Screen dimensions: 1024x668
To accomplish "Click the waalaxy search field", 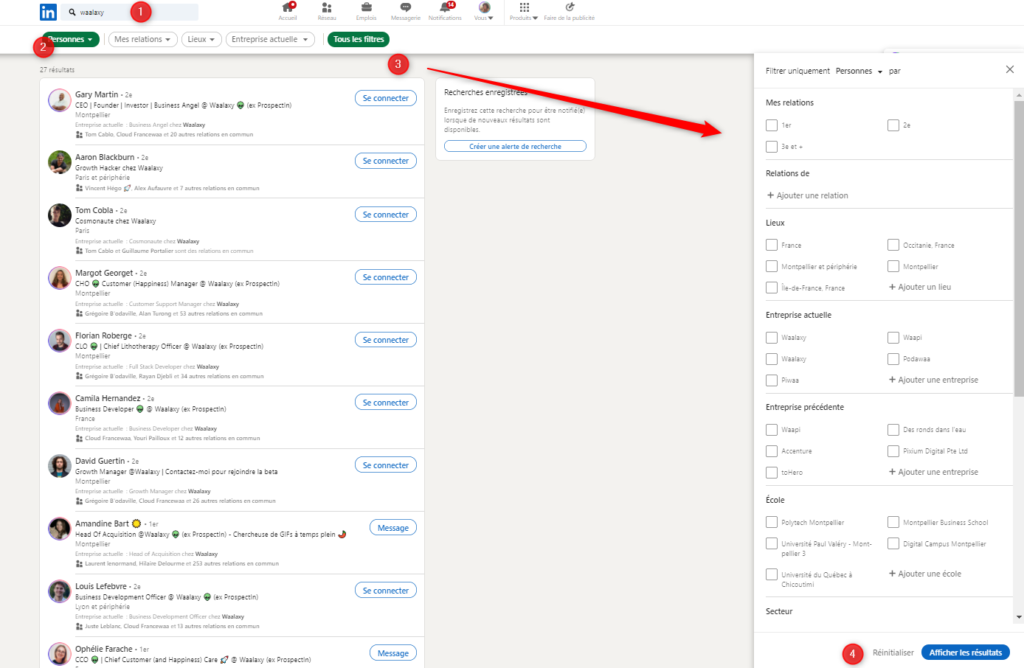I will (x=130, y=12).
